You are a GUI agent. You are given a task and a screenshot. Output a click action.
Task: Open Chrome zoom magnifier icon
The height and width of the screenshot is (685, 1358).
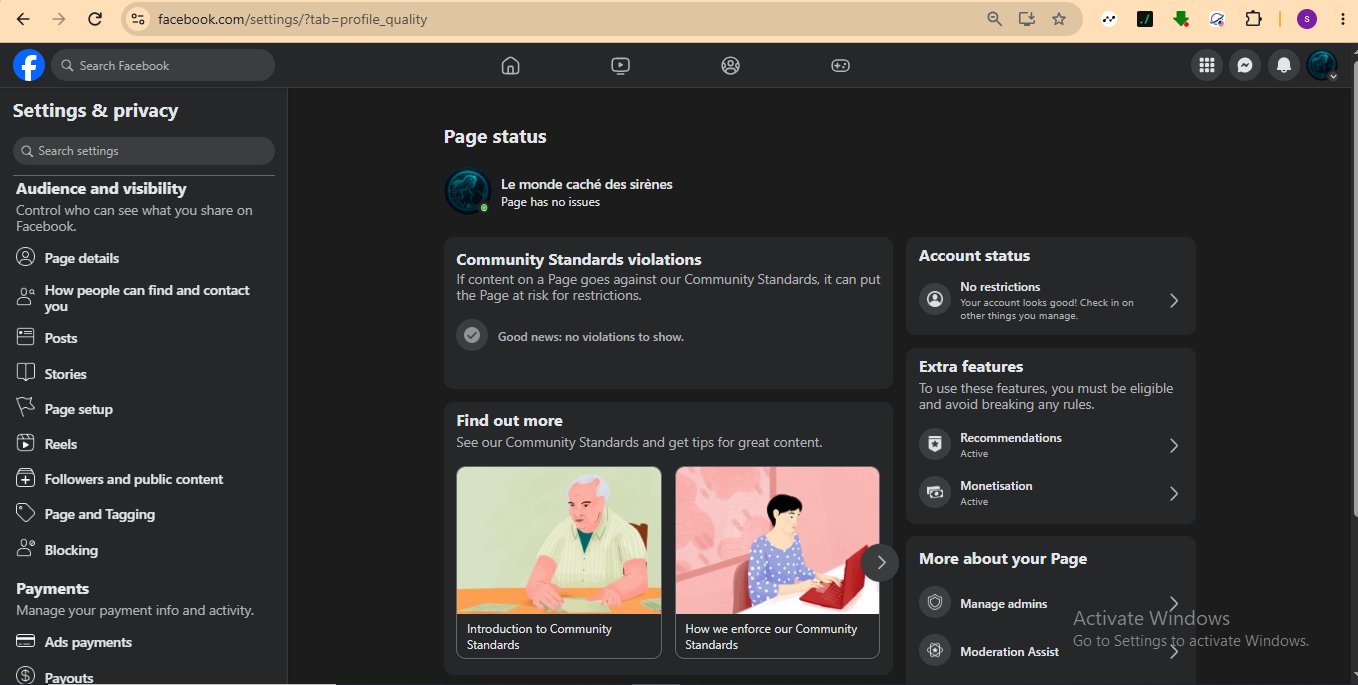click(994, 19)
